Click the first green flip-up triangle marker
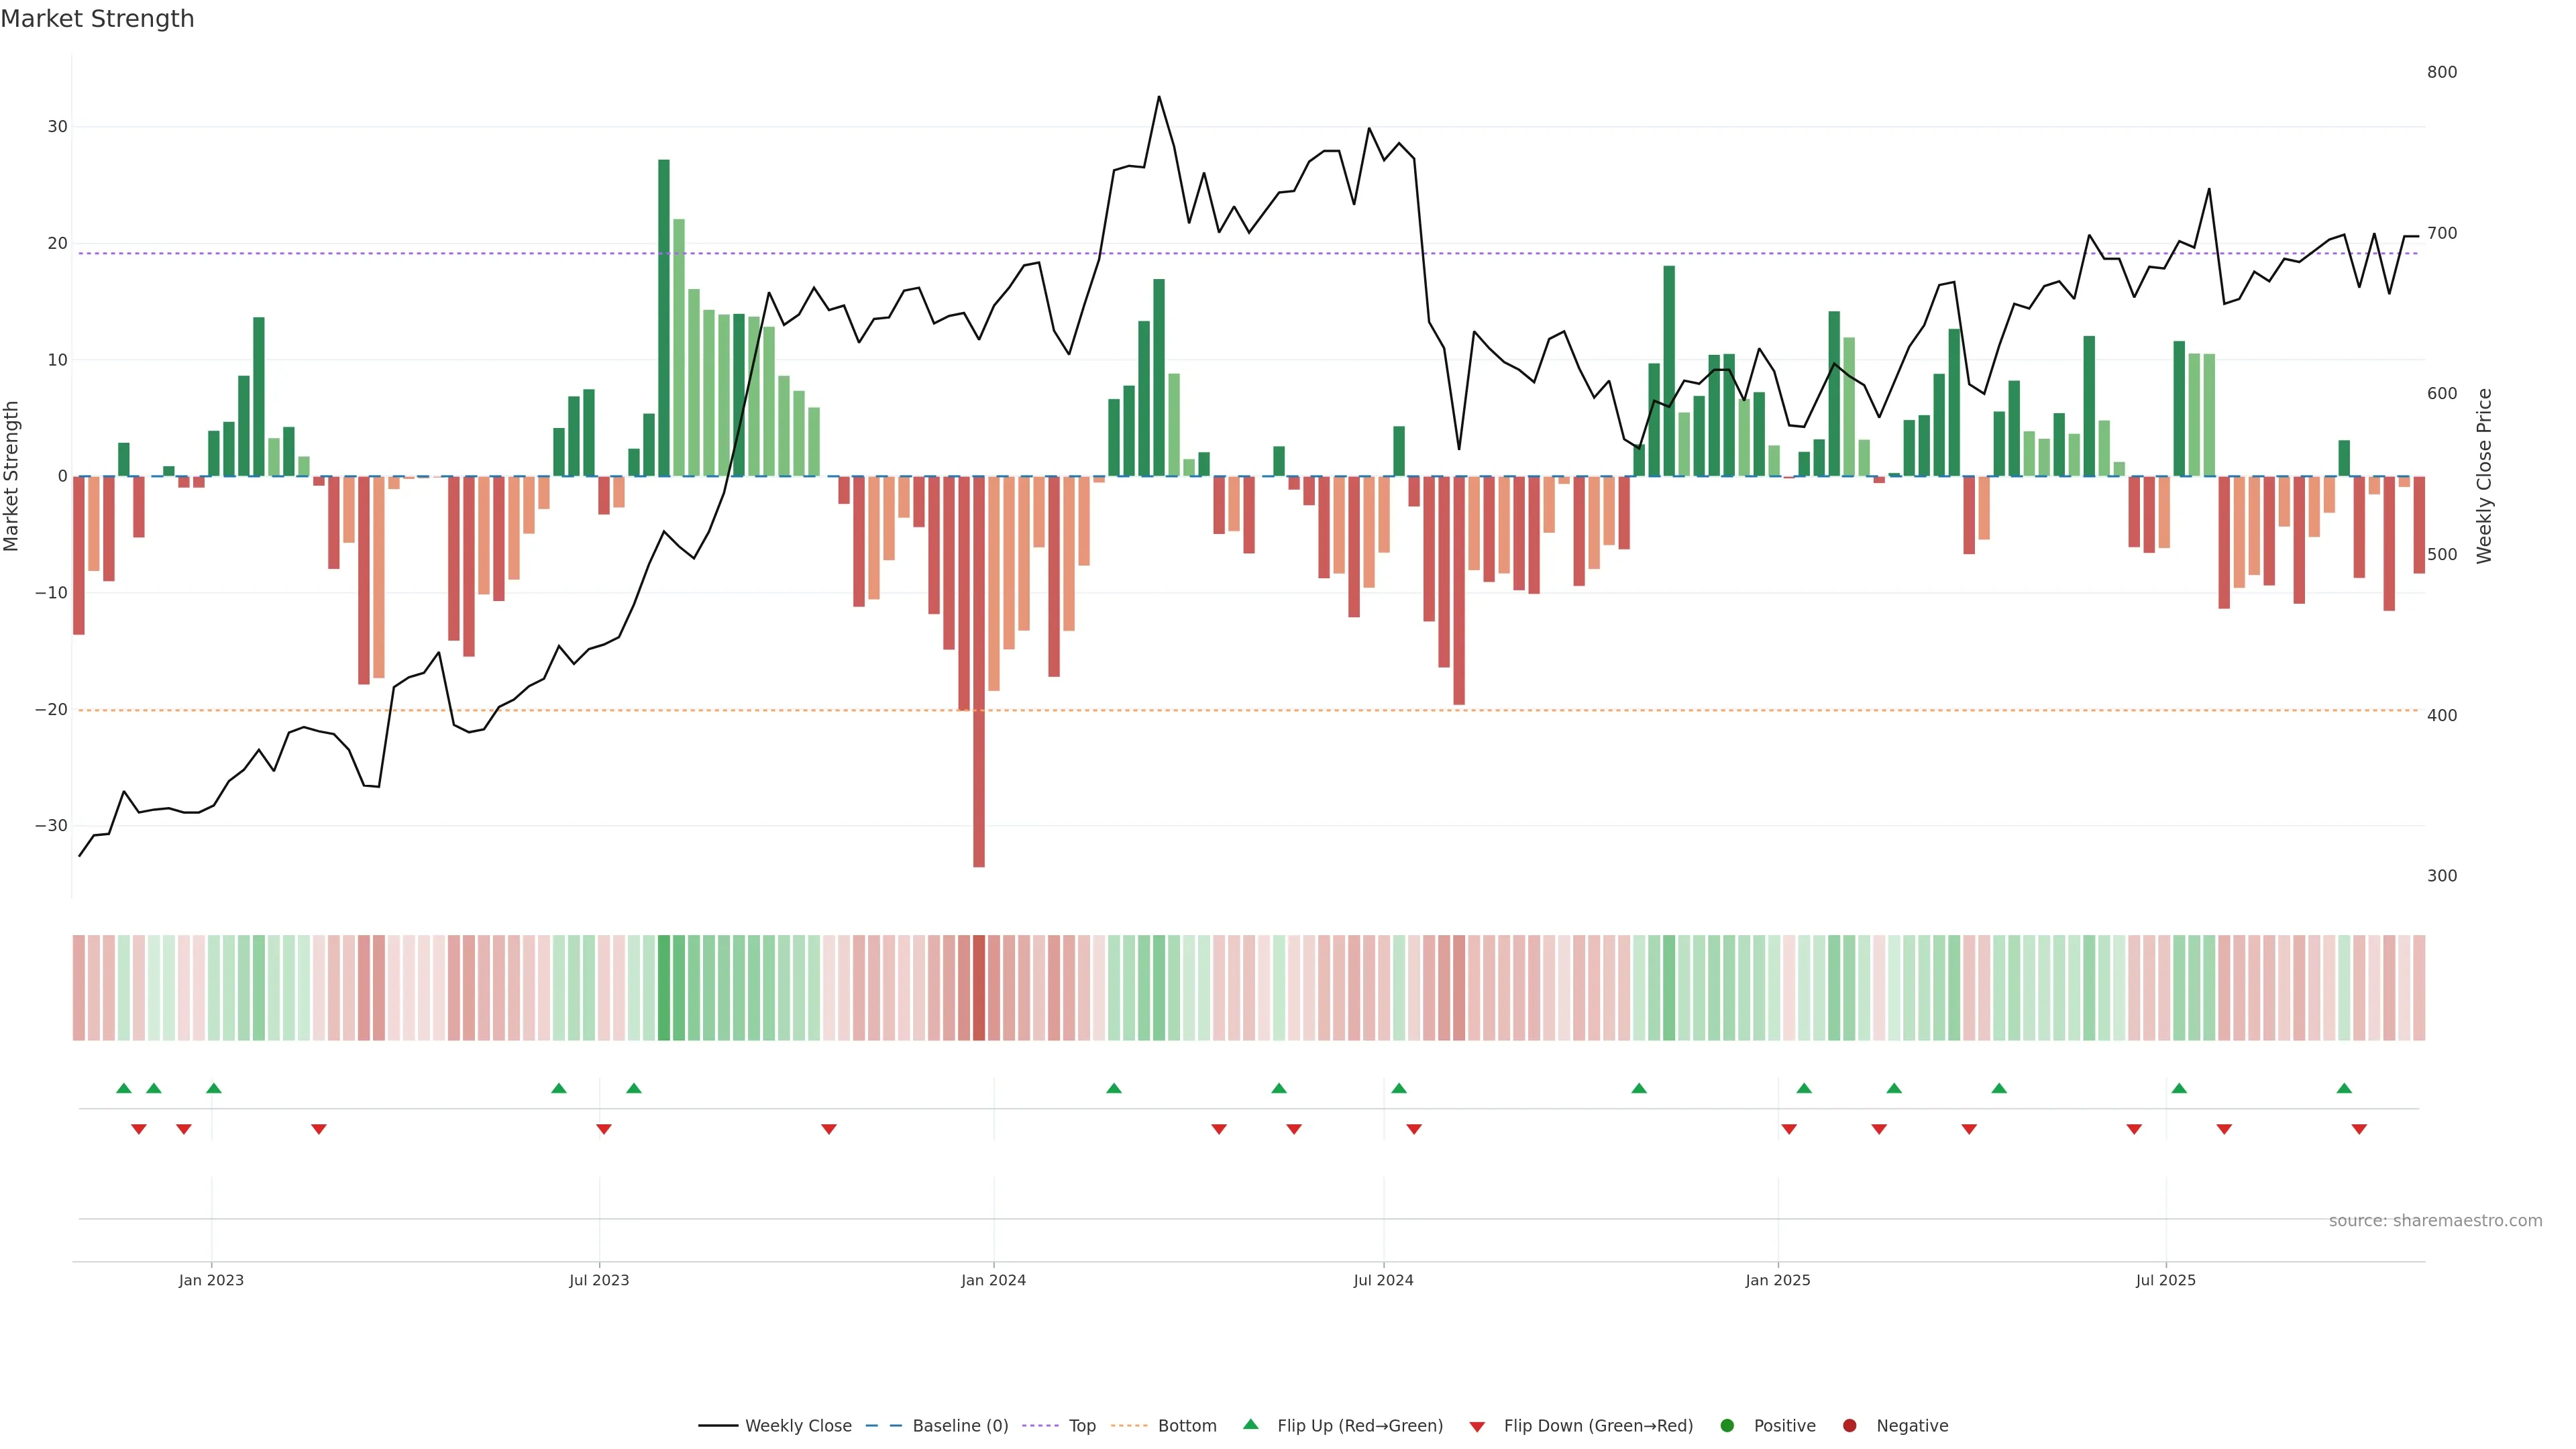Image resolution: width=2576 pixels, height=1449 pixels. tap(124, 1088)
